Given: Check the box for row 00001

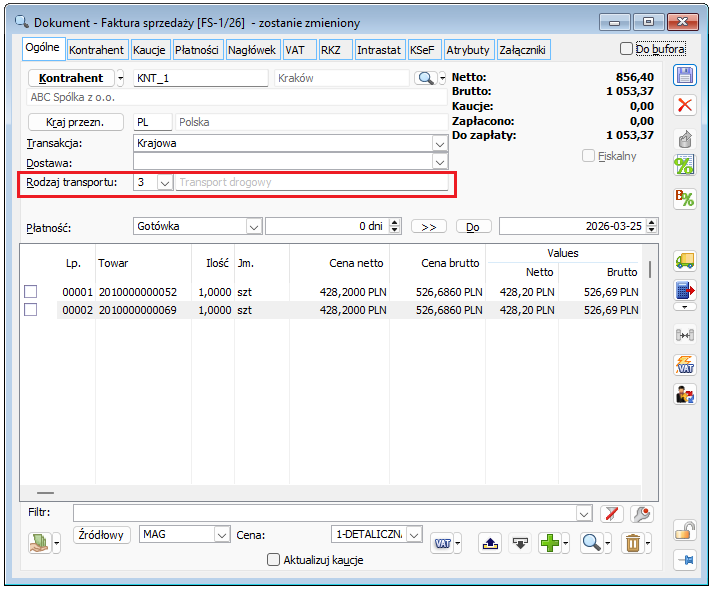Looking at the screenshot, I should tap(31, 292).
